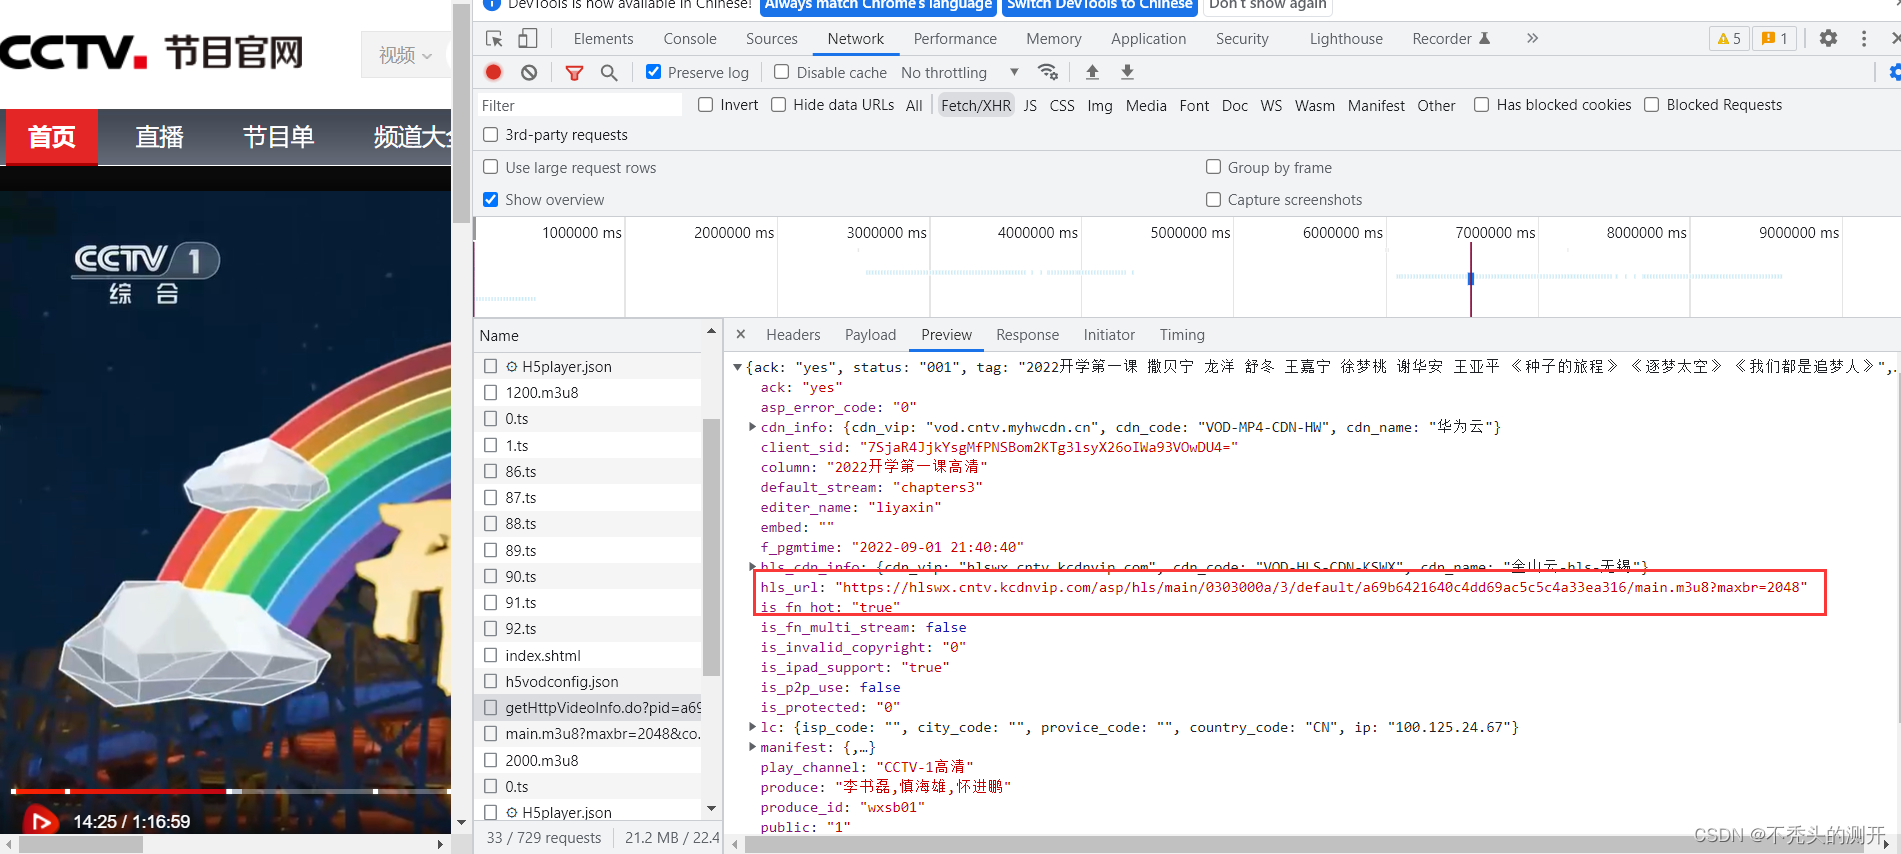Screen dimensions: 1901x854
Task: Click the issues count badge
Action: (x=1775, y=38)
